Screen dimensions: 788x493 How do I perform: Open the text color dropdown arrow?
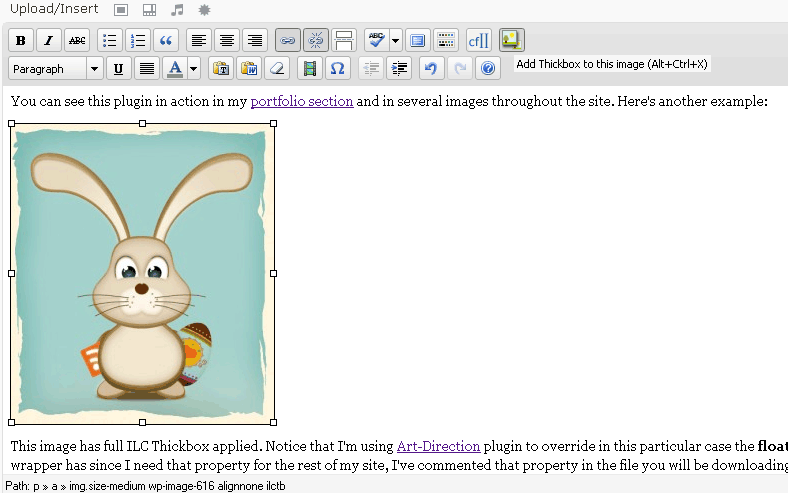194,68
